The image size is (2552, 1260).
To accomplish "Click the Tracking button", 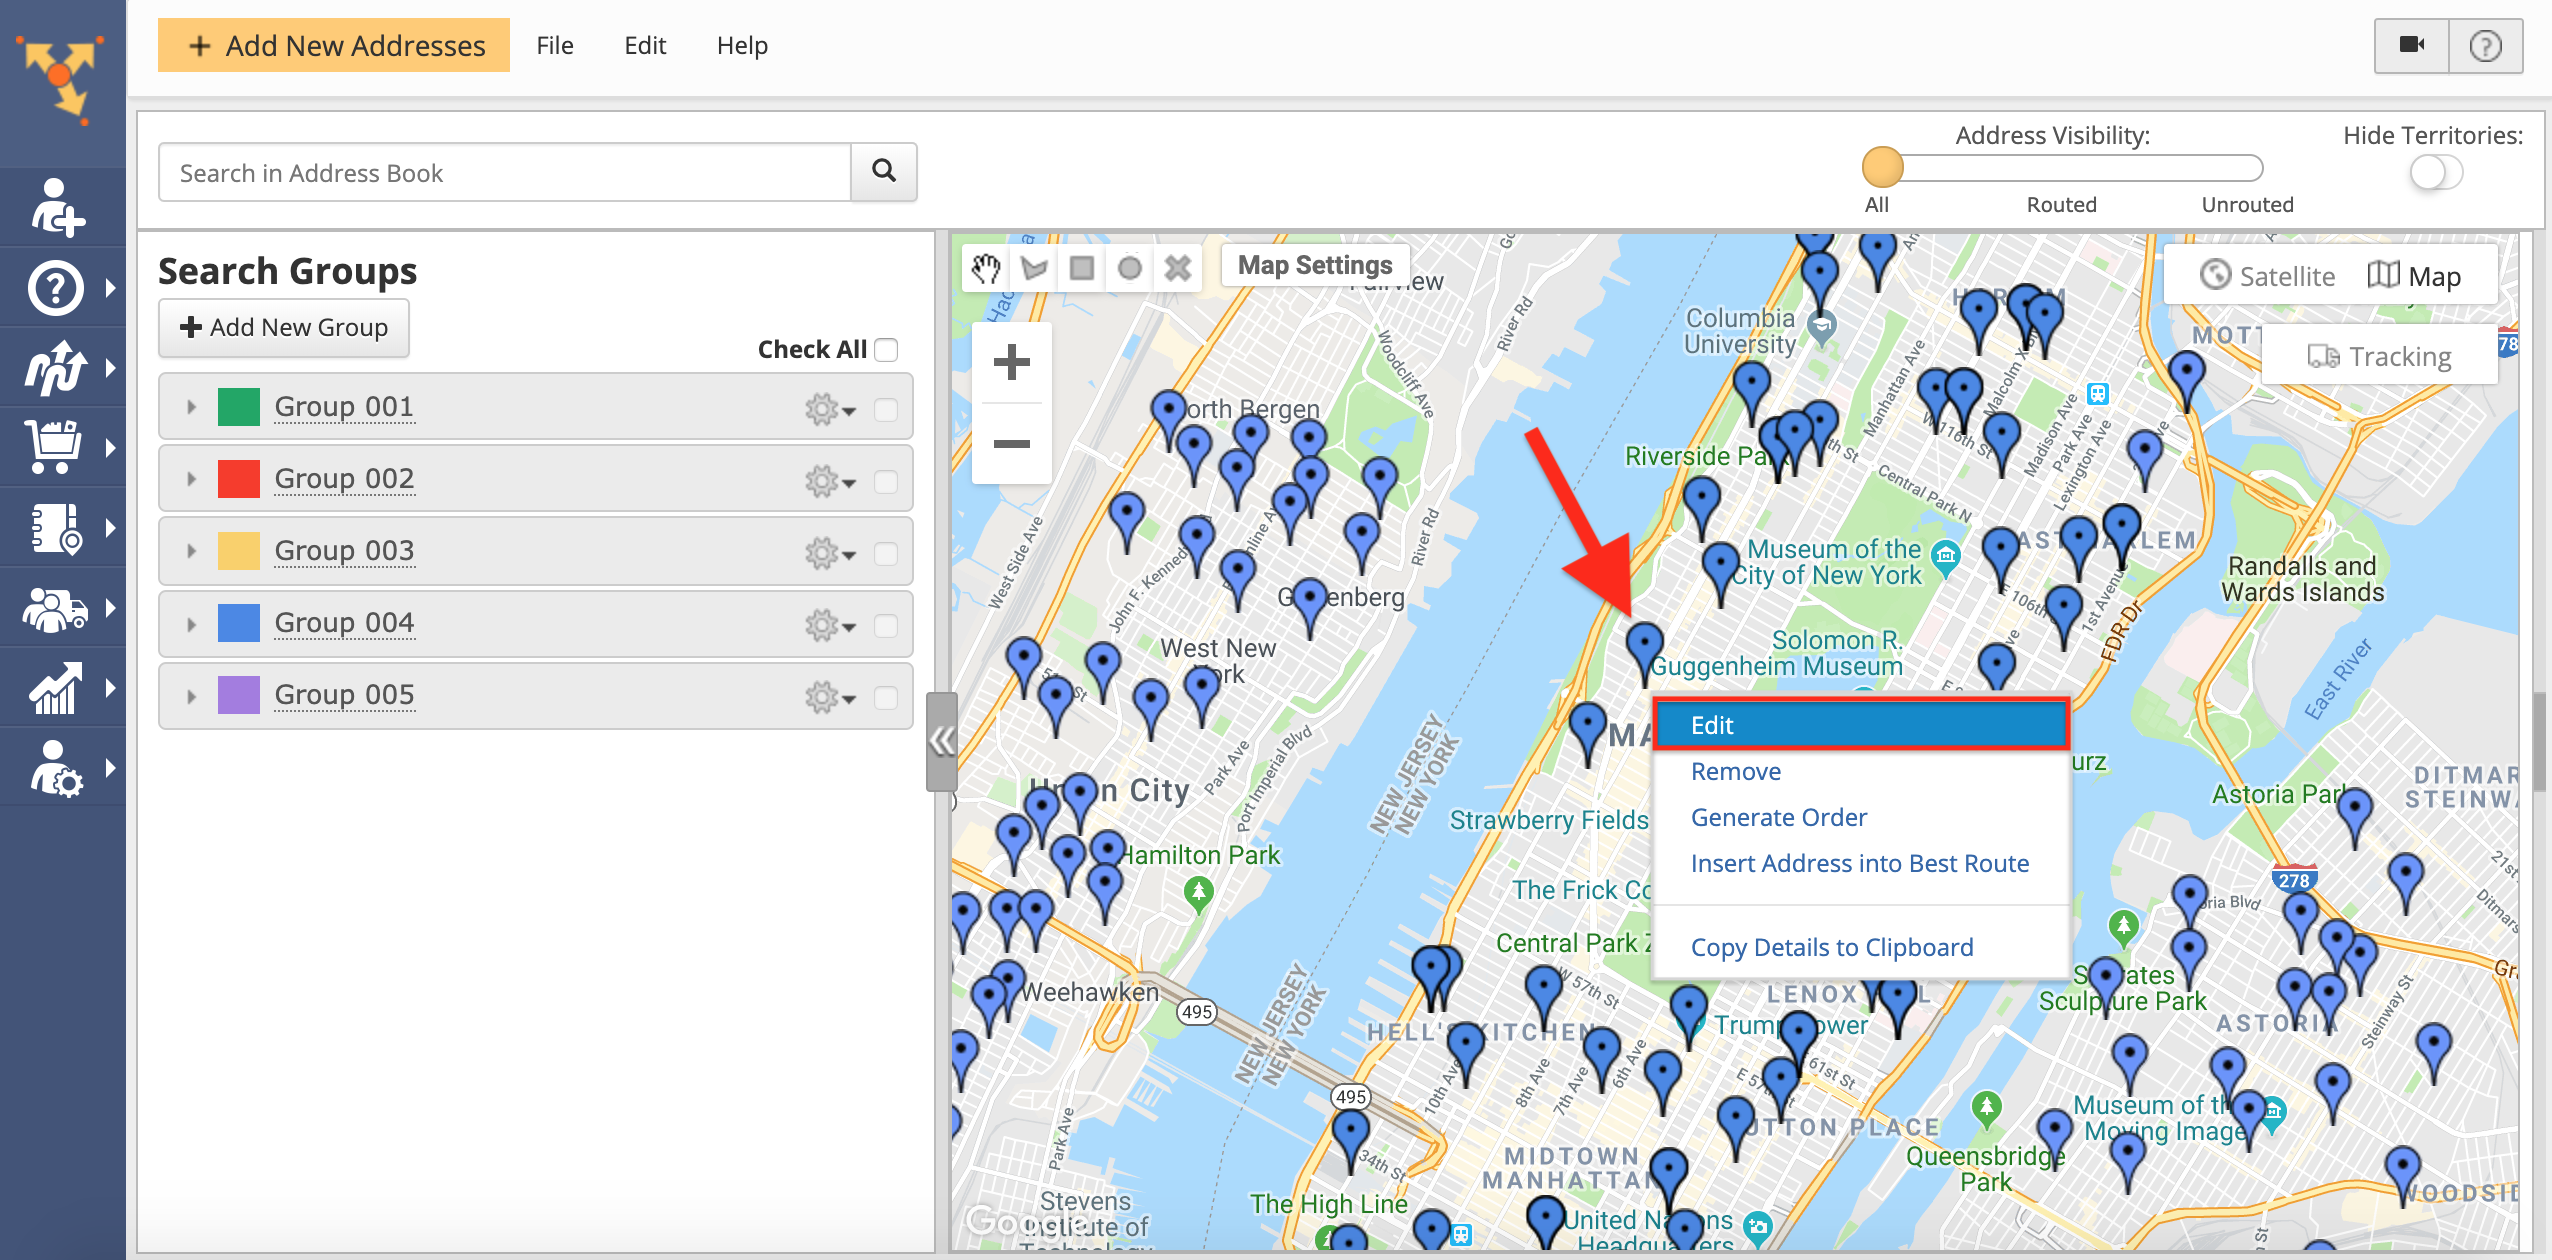I will (x=2380, y=356).
